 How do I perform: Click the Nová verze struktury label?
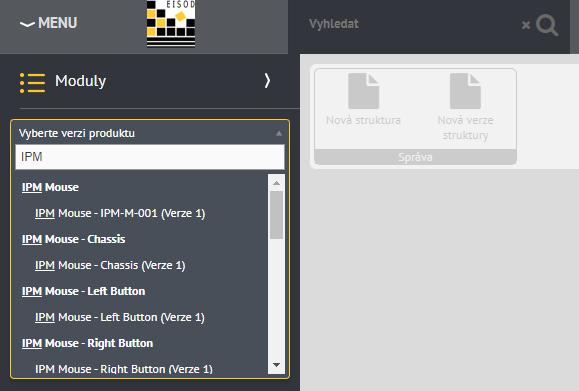[x=465, y=128]
